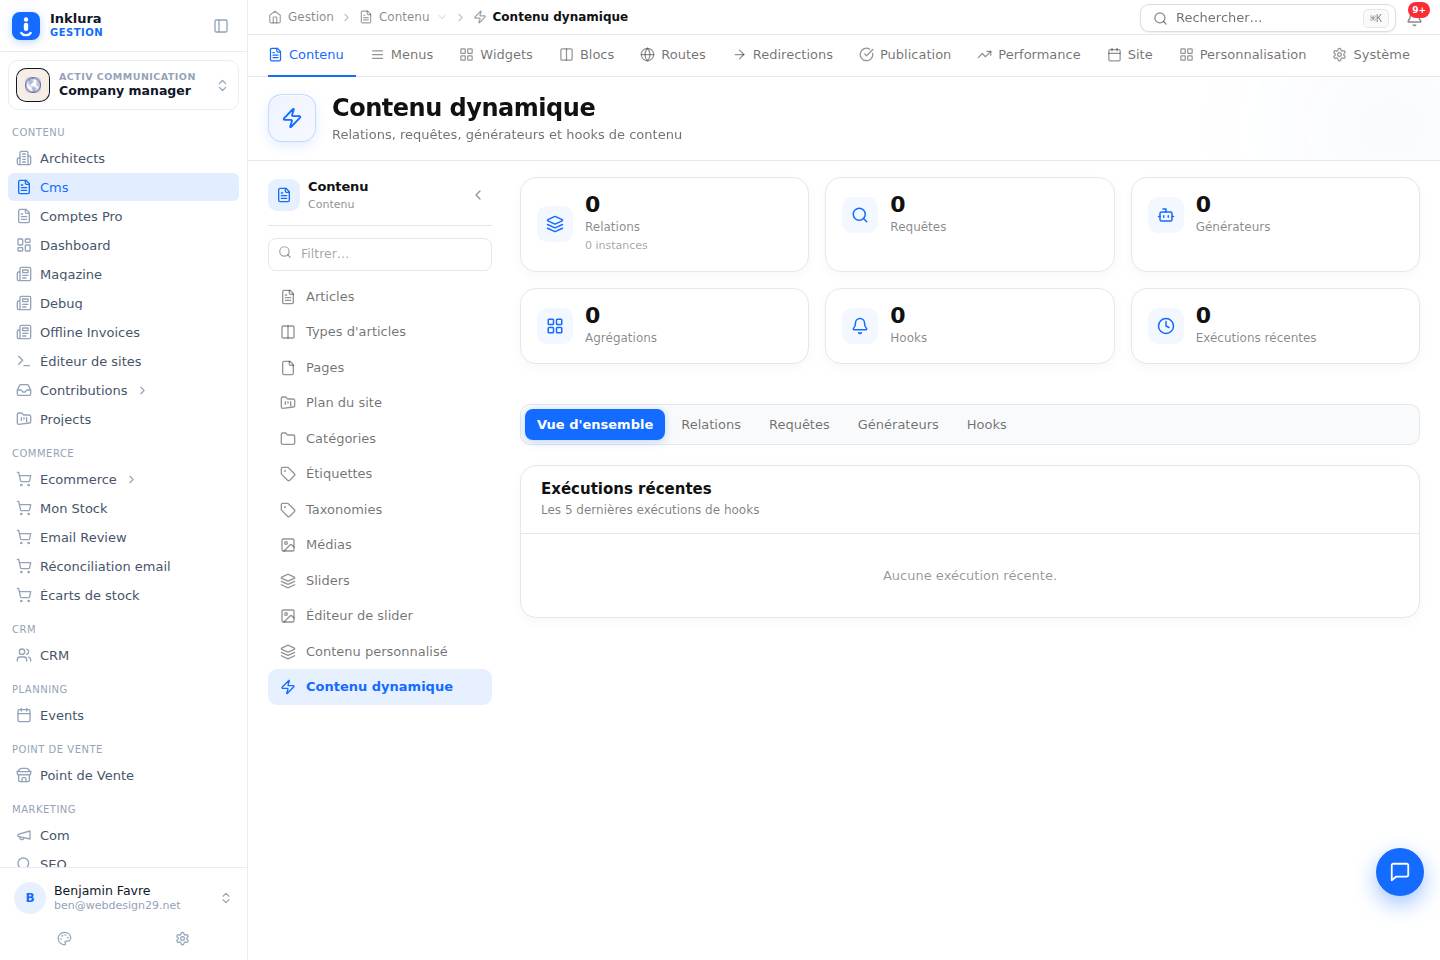Focus the Filtrer input field
Viewport: 1440px width, 960px height.
(x=380, y=254)
